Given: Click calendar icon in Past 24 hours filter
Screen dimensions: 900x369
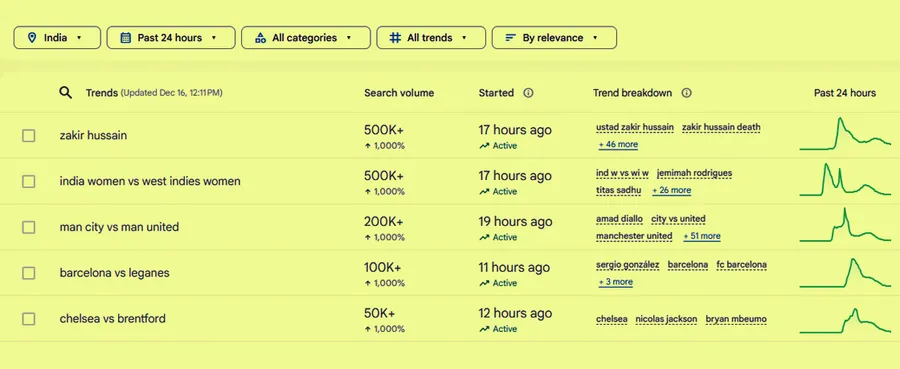Looking at the screenshot, I should click(x=126, y=38).
